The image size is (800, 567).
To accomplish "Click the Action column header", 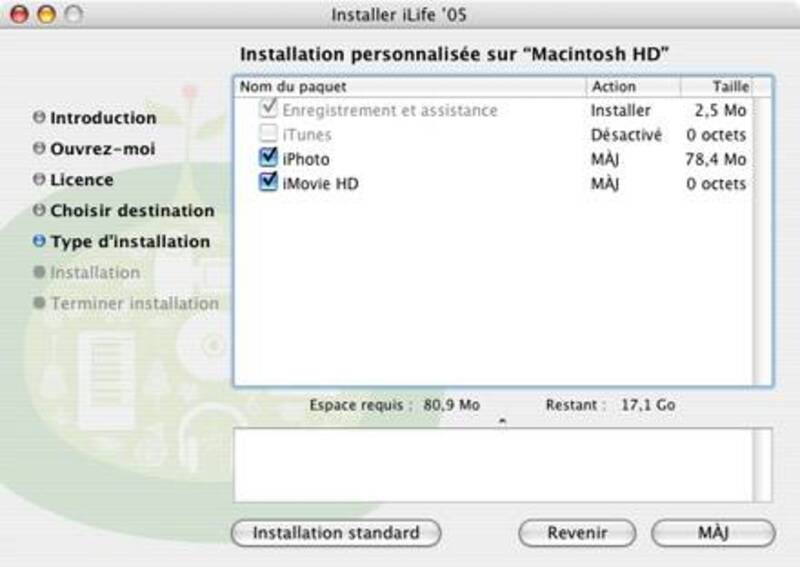I will click(633, 87).
